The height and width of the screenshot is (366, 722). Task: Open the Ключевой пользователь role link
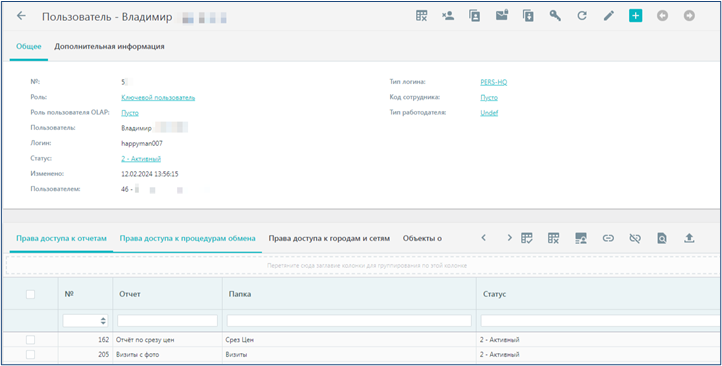(x=158, y=98)
